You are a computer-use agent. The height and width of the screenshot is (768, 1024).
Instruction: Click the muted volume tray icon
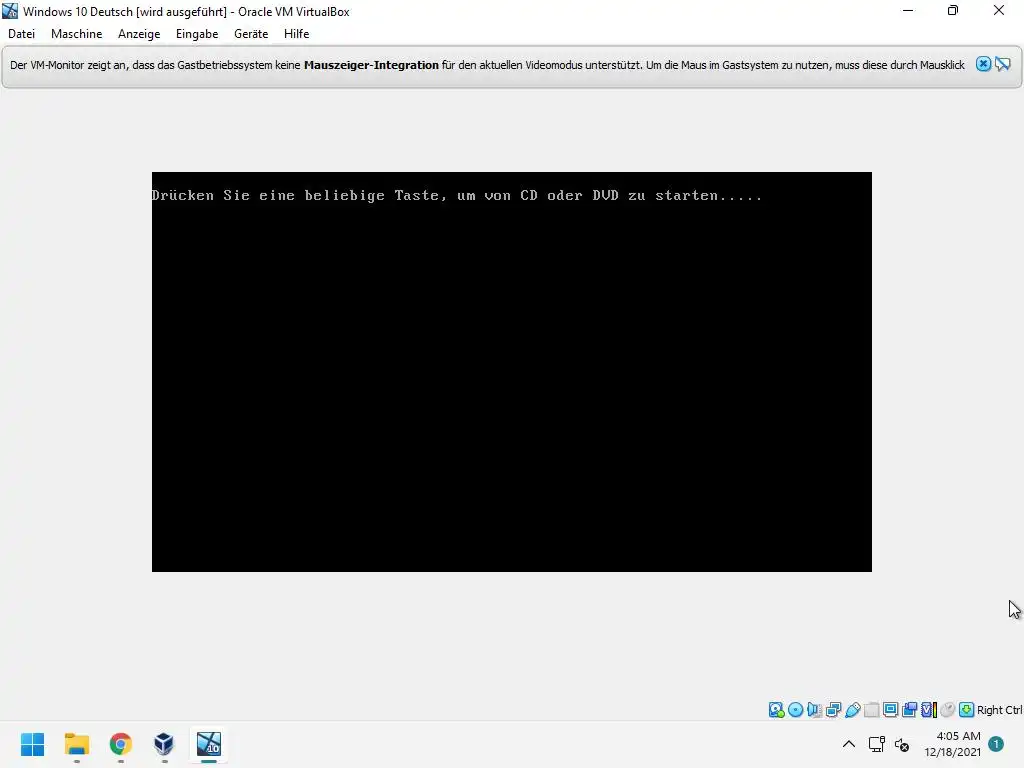click(x=902, y=744)
